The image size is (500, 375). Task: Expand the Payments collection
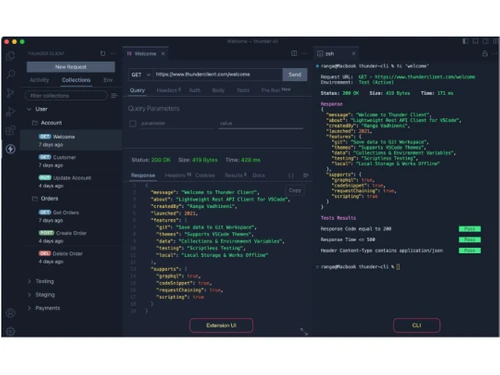[x=29, y=308]
